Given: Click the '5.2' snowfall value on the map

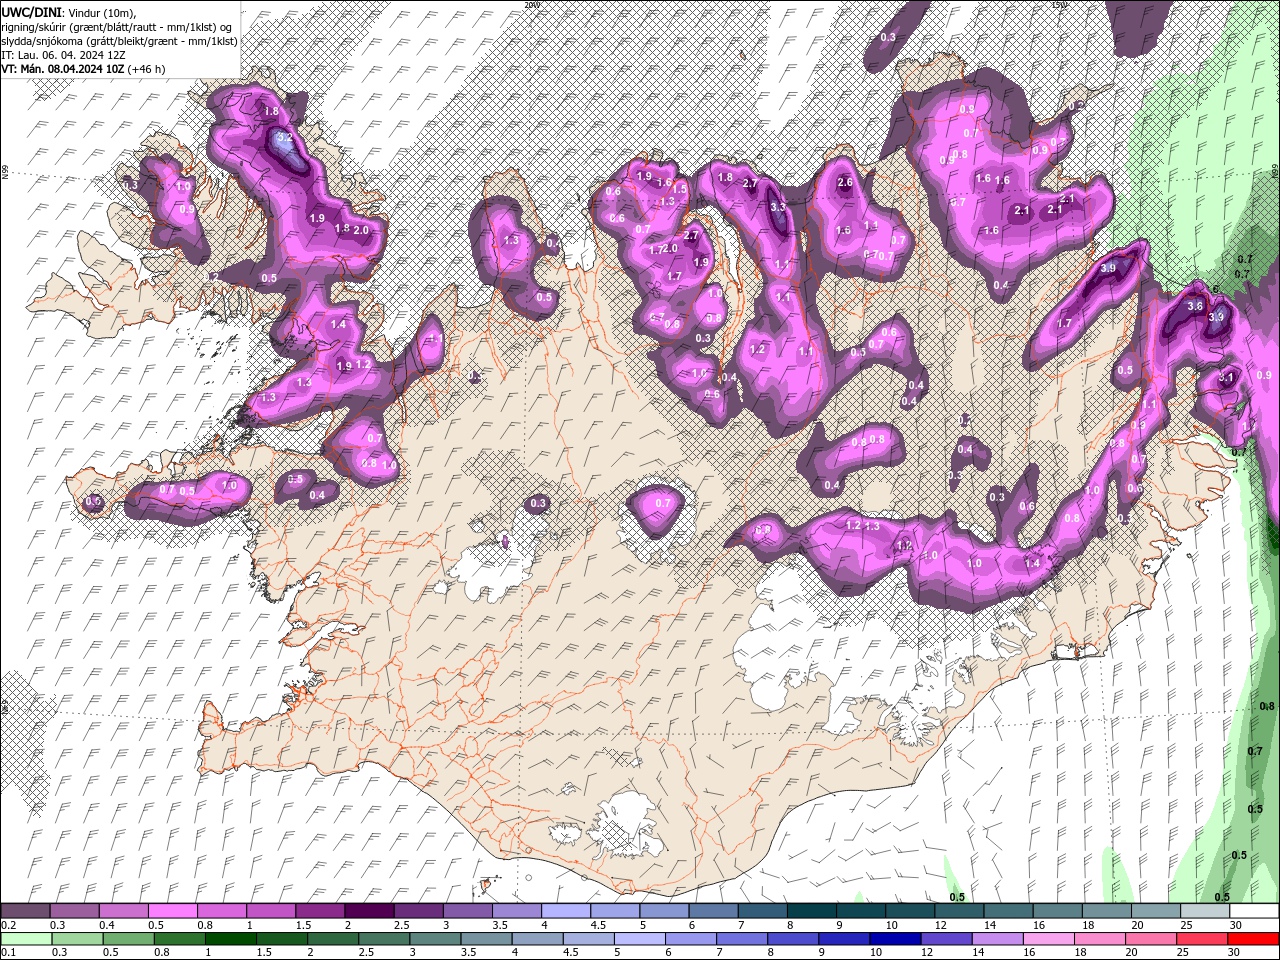Looking at the screenshot, I should click(284, 137).
